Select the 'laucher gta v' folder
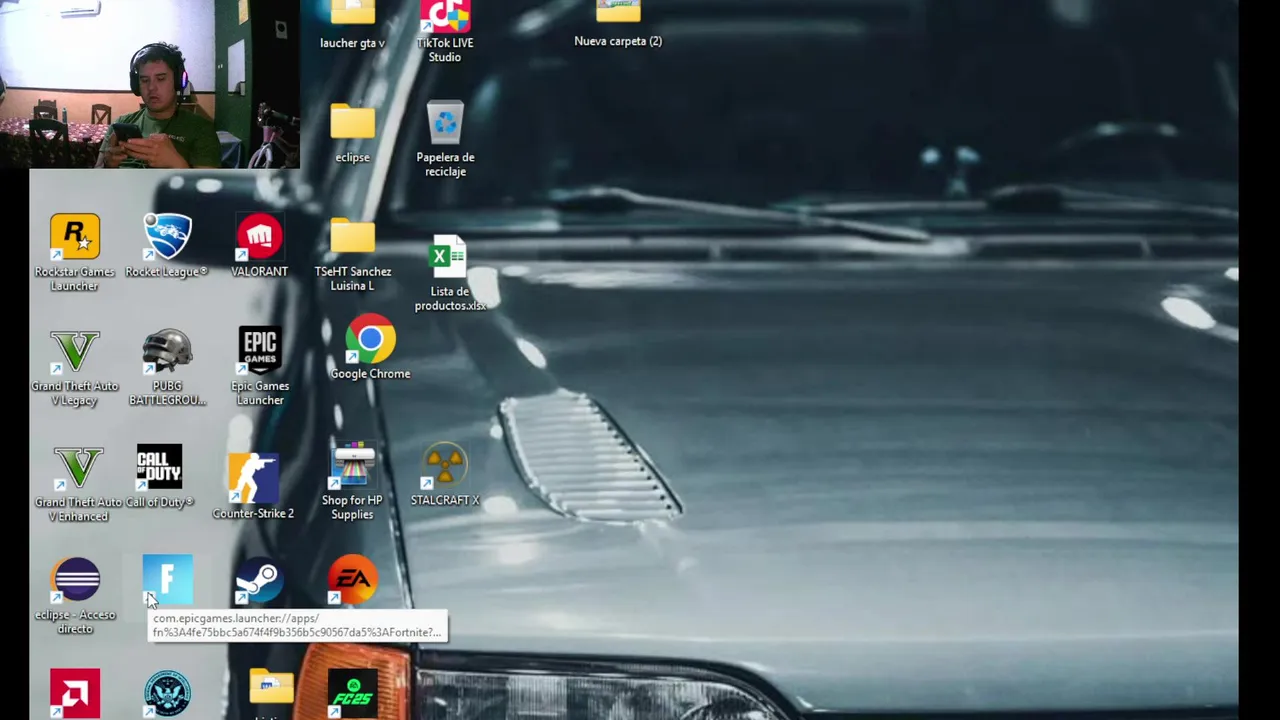The image size is (1280, 720). (352, 14)
